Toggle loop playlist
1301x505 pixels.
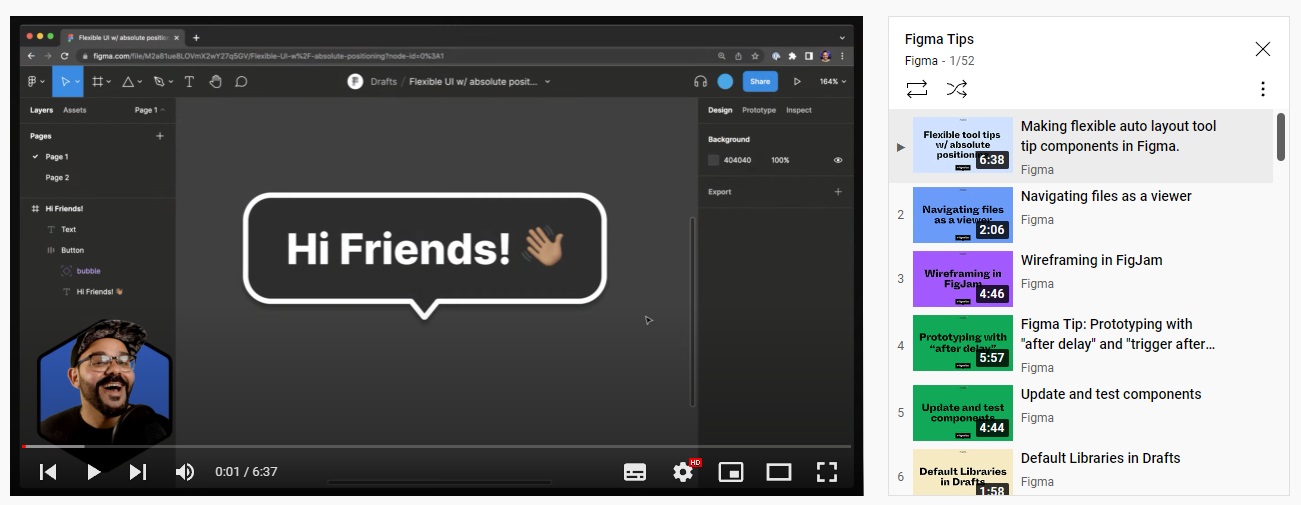pos(917,89)
